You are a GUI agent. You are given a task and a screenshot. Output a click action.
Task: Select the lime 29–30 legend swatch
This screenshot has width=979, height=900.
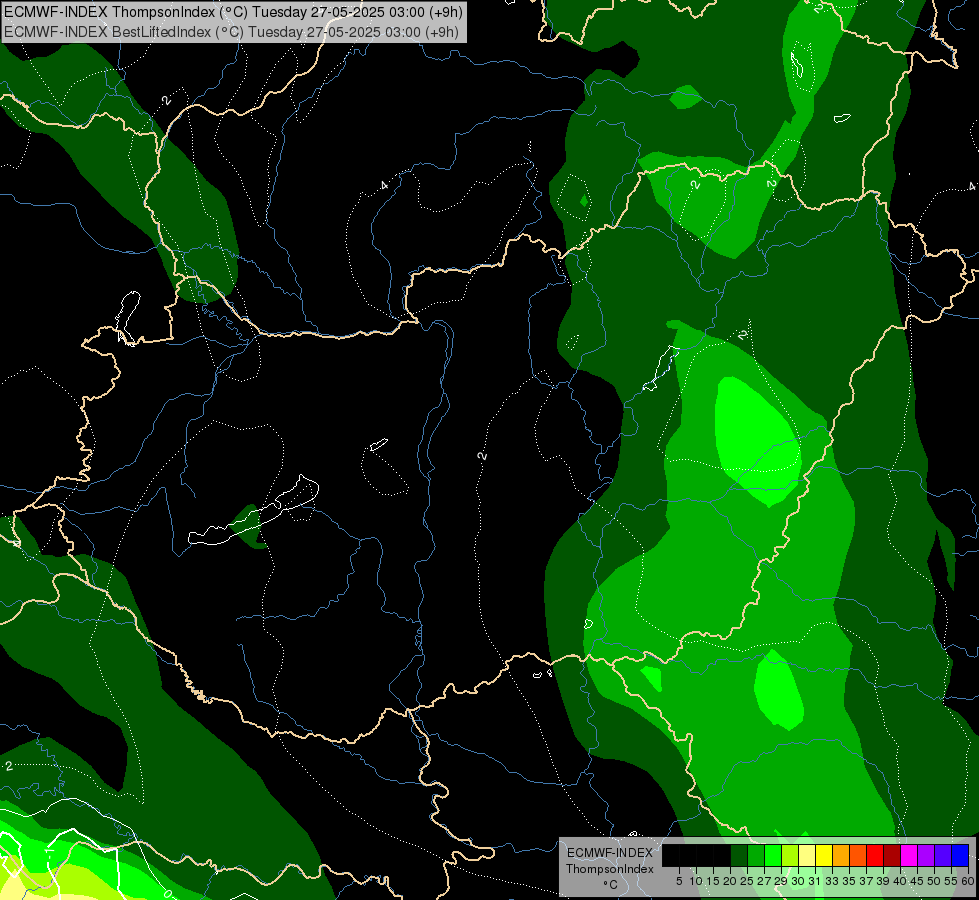point(790,855)
